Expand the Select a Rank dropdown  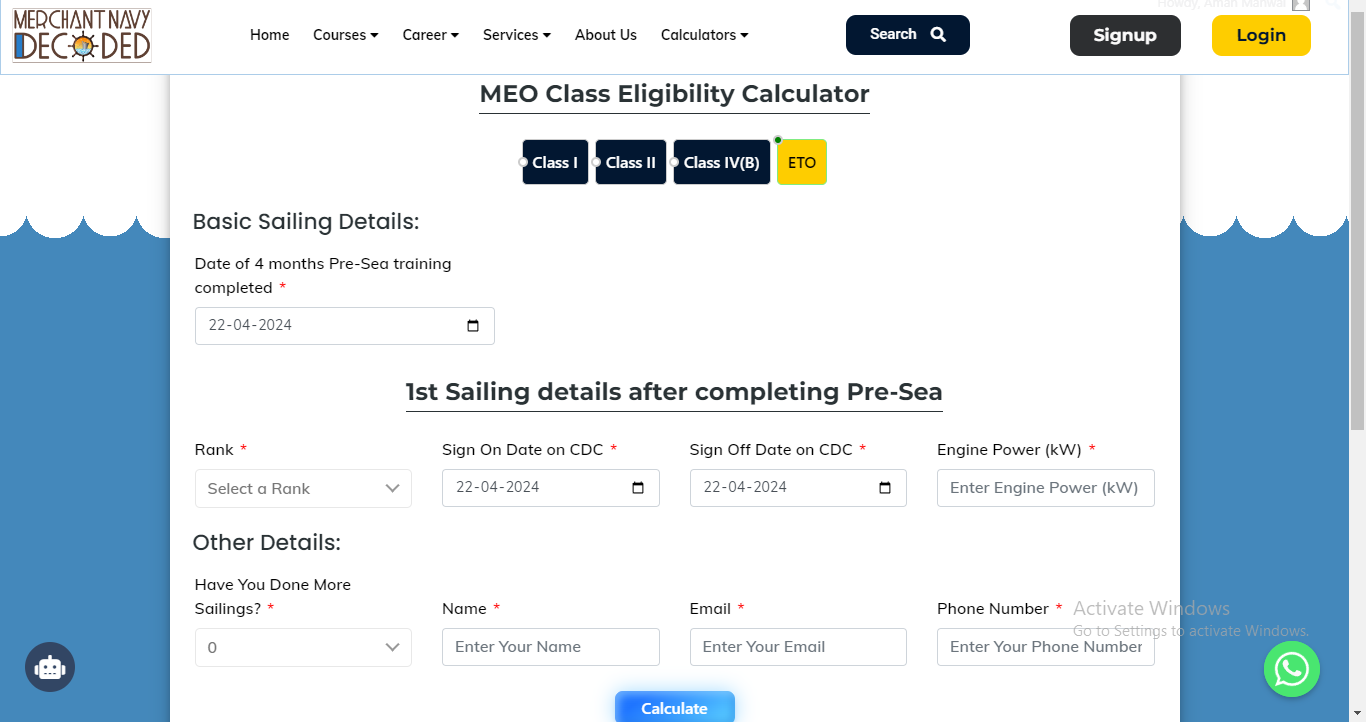pyautogui.click(x=303, y=489)
